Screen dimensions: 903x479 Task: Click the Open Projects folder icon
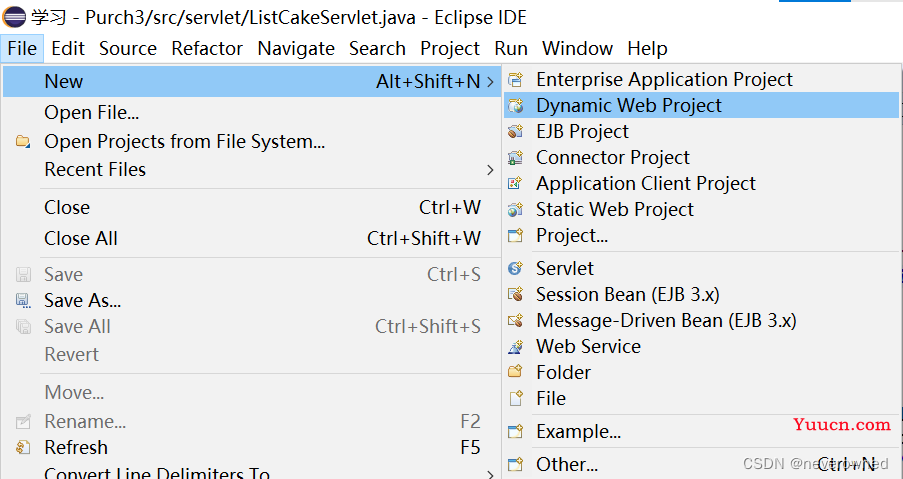tap(23, 141)
